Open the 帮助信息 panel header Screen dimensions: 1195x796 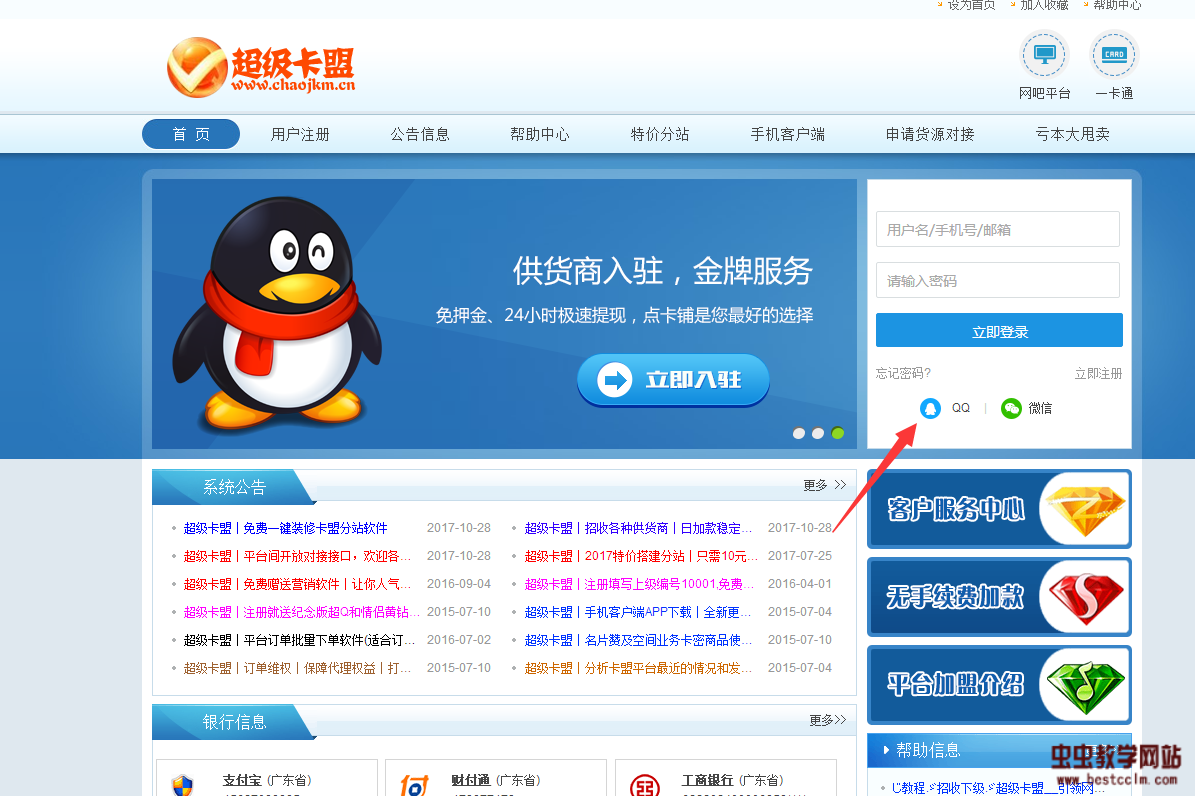[x=999, y=750]
